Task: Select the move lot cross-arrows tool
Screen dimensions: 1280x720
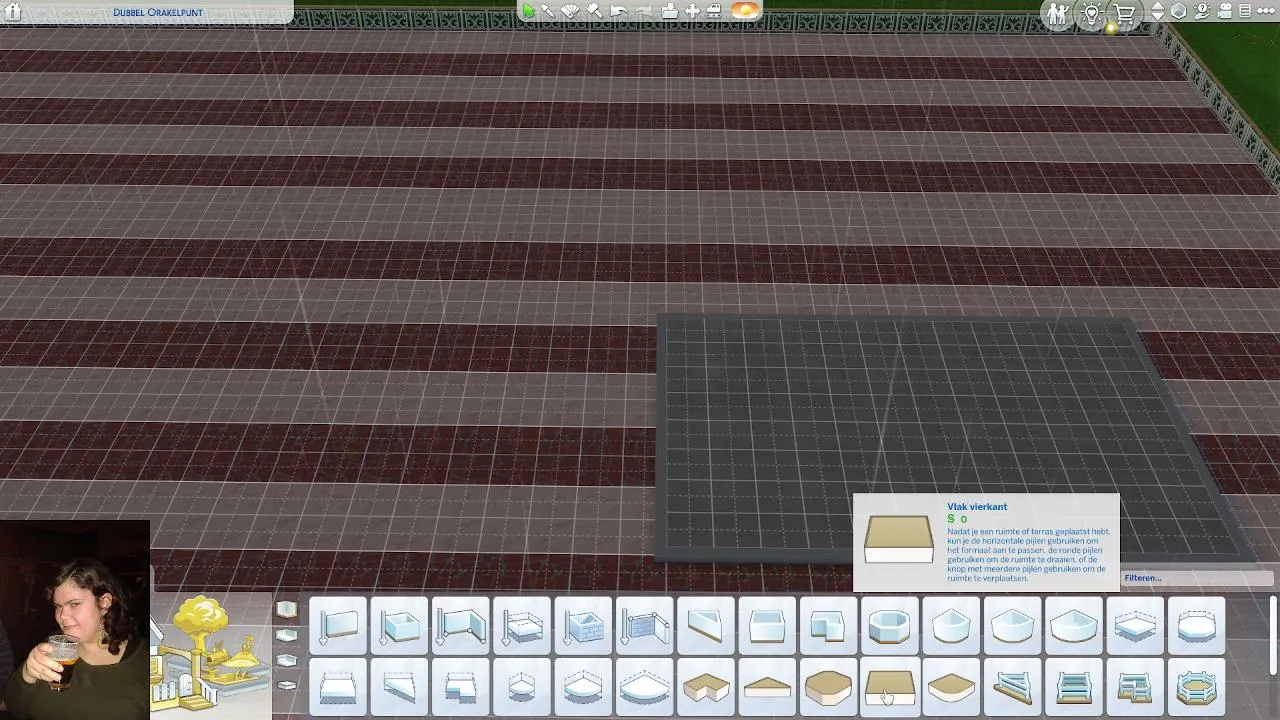Action: coord(692,11)
